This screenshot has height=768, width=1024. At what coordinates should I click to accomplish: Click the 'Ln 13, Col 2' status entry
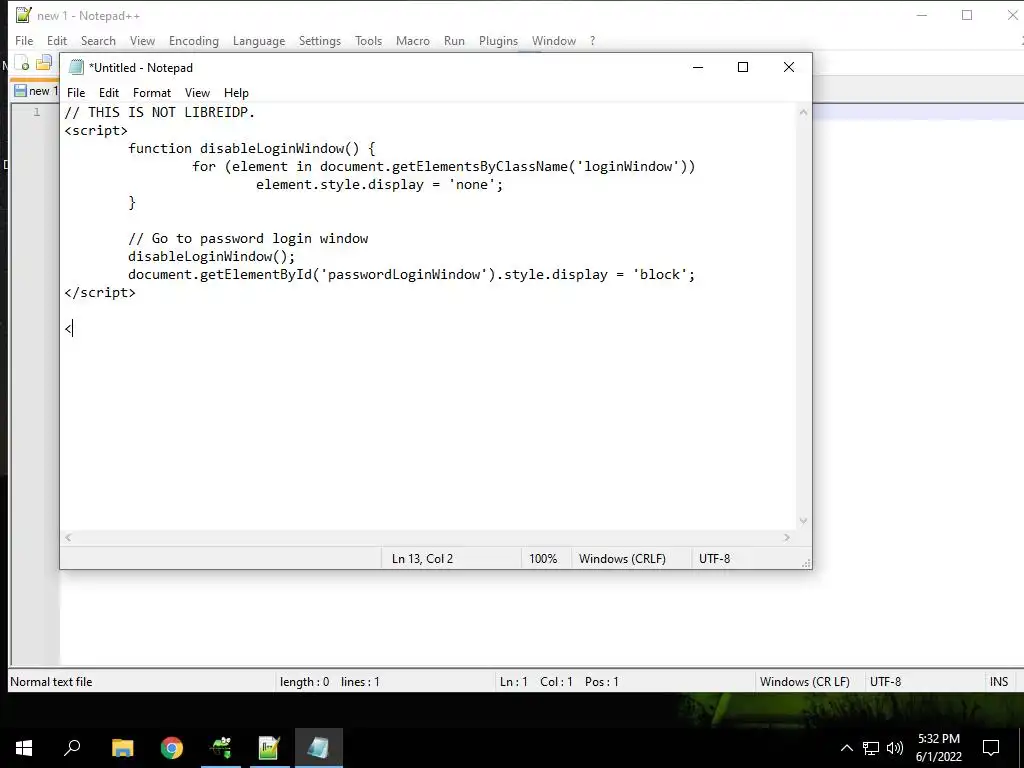(x=422, y=559)
